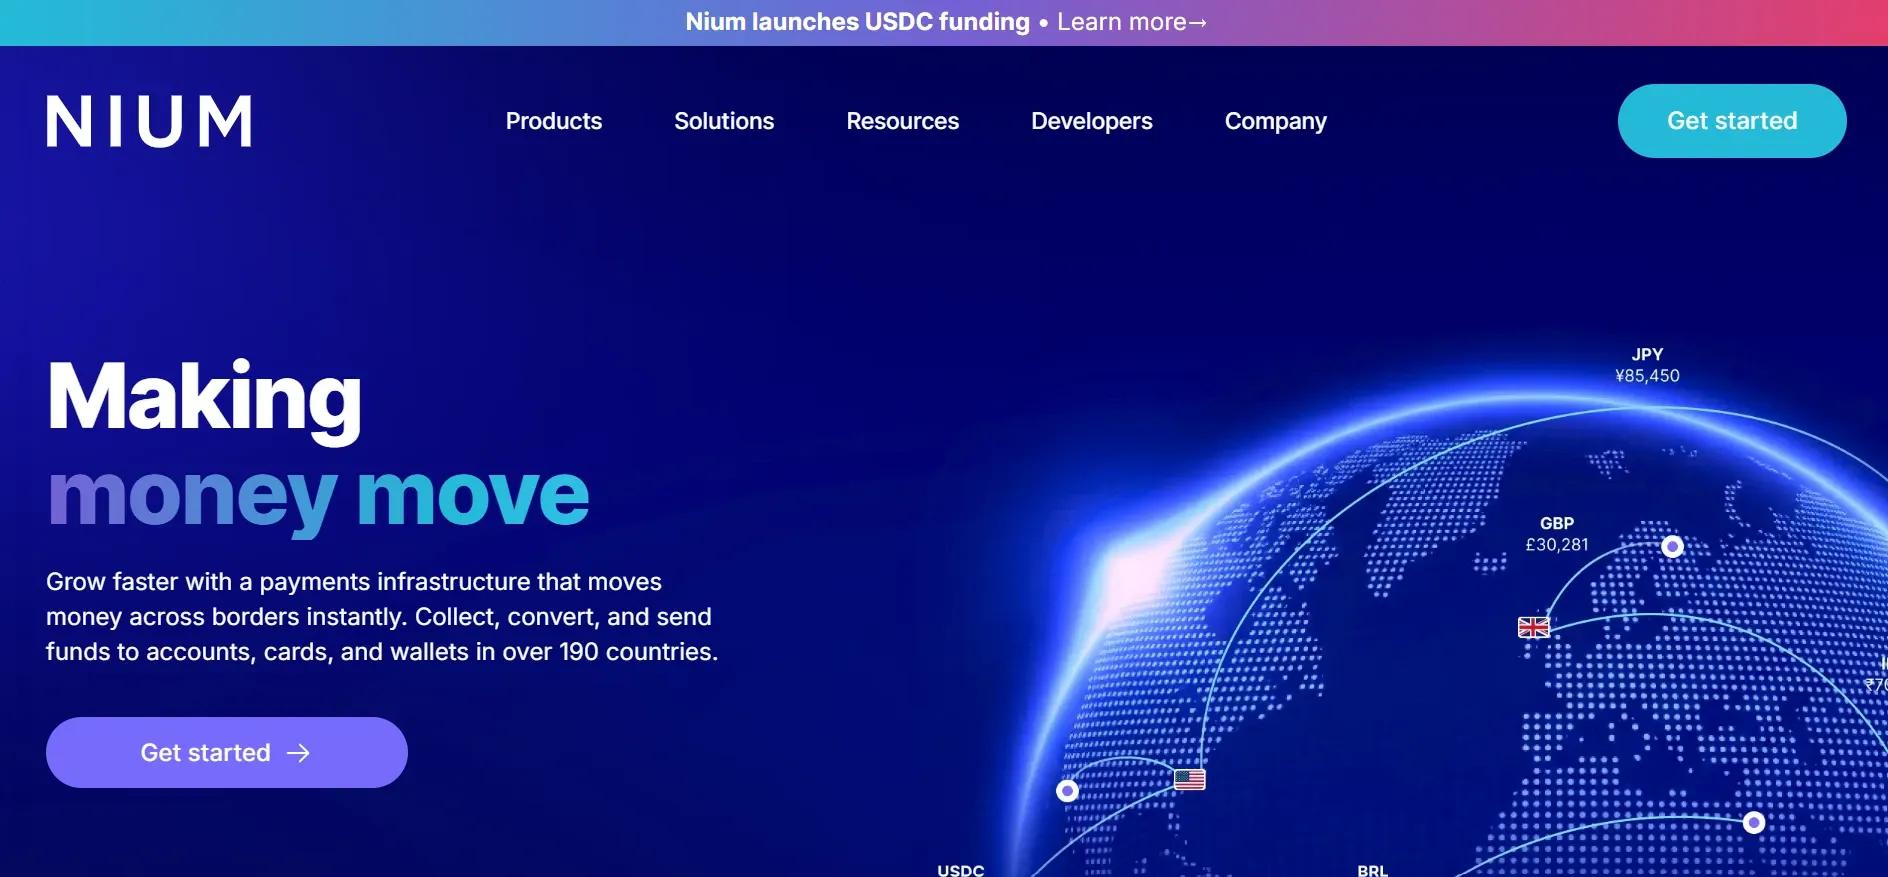Open the Solutions menu
Screen dimensions: 1888x877
[x=724, y=121]
